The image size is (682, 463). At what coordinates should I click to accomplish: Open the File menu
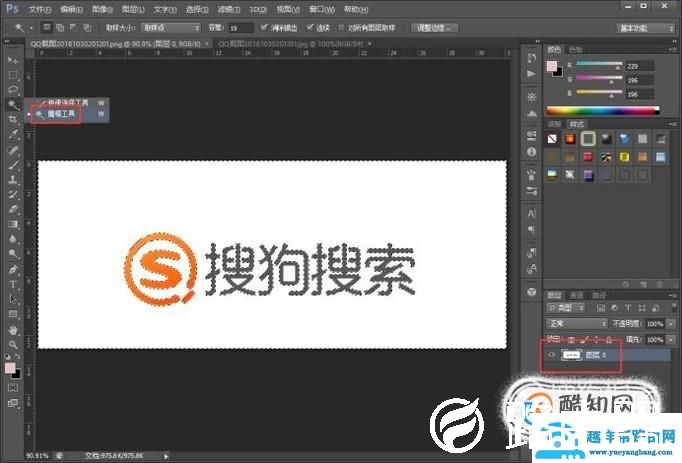coord(40,9)
